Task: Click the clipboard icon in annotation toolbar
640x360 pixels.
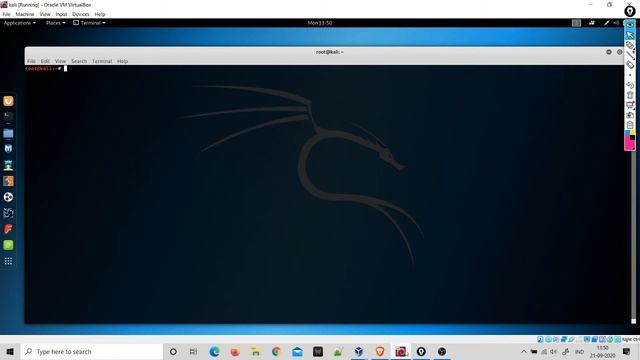Action: click(x=630, y=125)
